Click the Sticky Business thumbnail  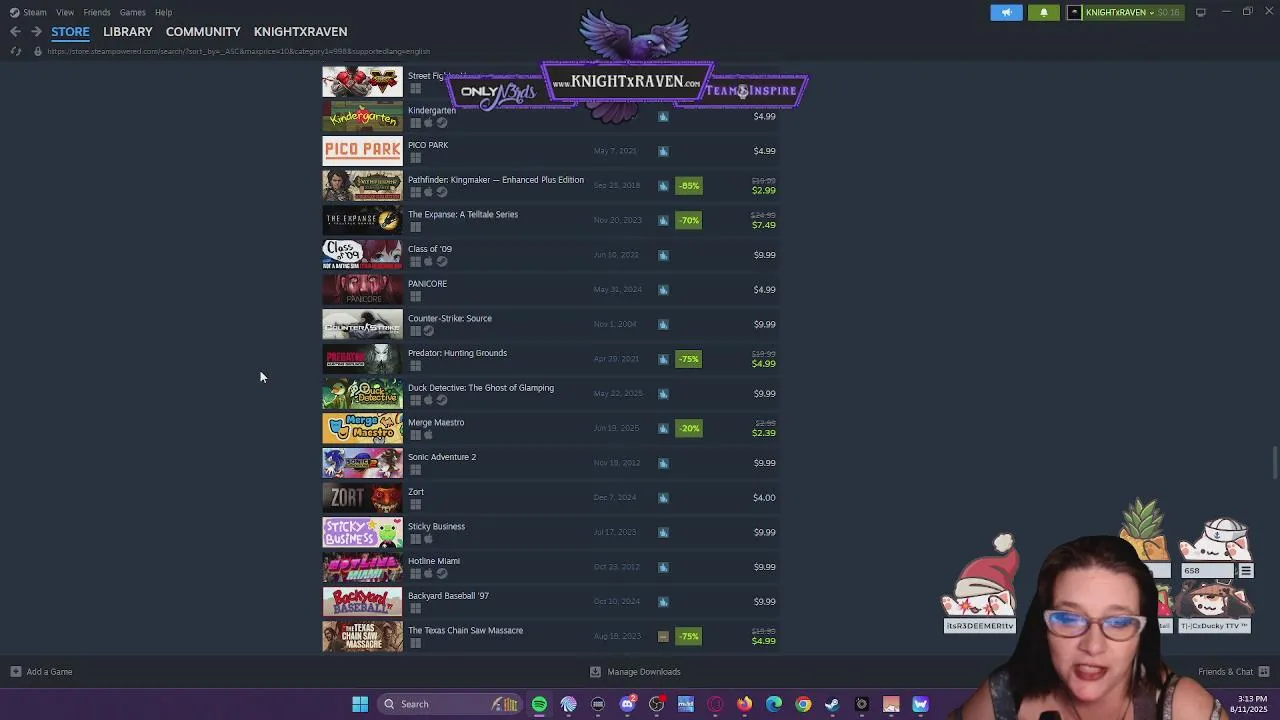click(362, 532)
